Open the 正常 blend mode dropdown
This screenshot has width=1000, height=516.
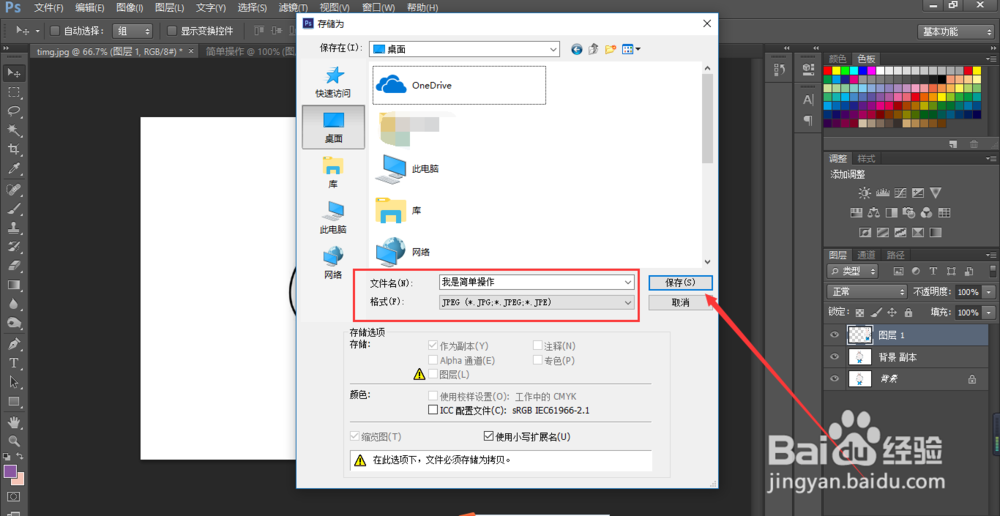(867, 291)
